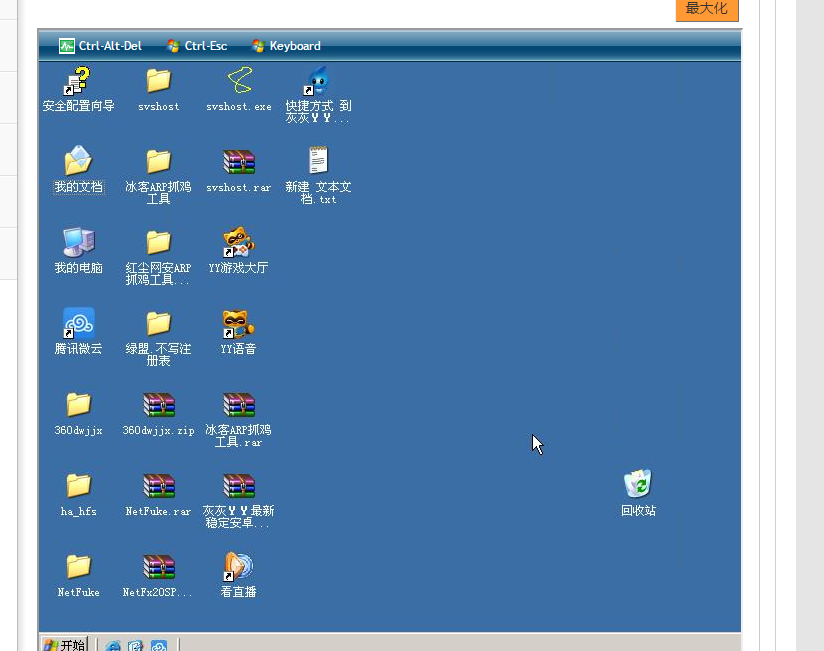Send Ctrl-Esc to the remote desktop
824x651 pixels.
click(x=197, y=46)
